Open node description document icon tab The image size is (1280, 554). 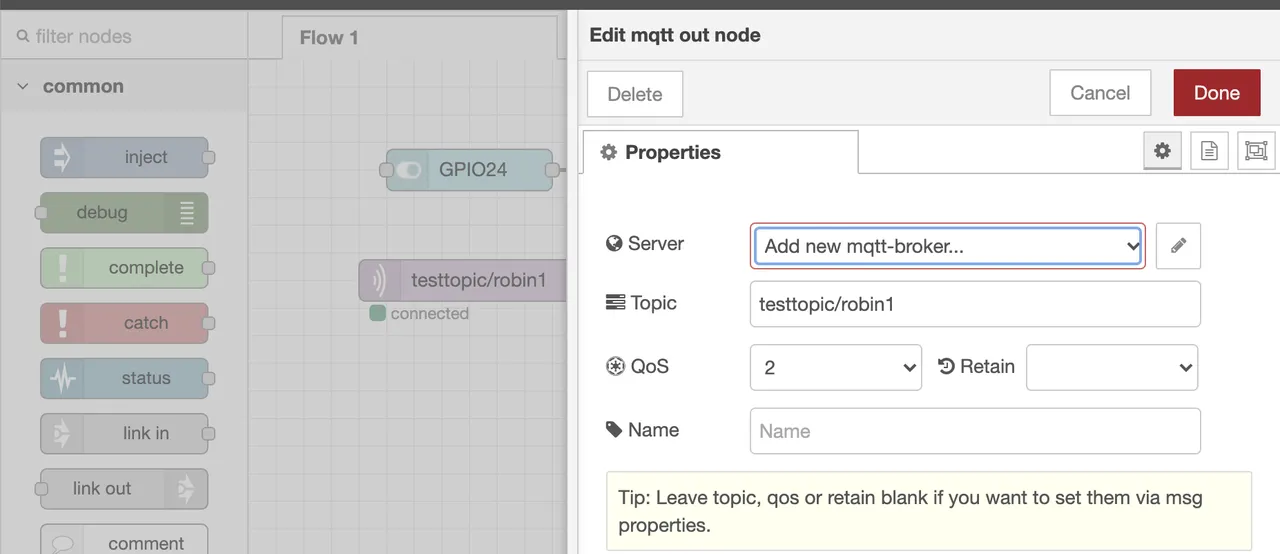(x=1209, y=151)
